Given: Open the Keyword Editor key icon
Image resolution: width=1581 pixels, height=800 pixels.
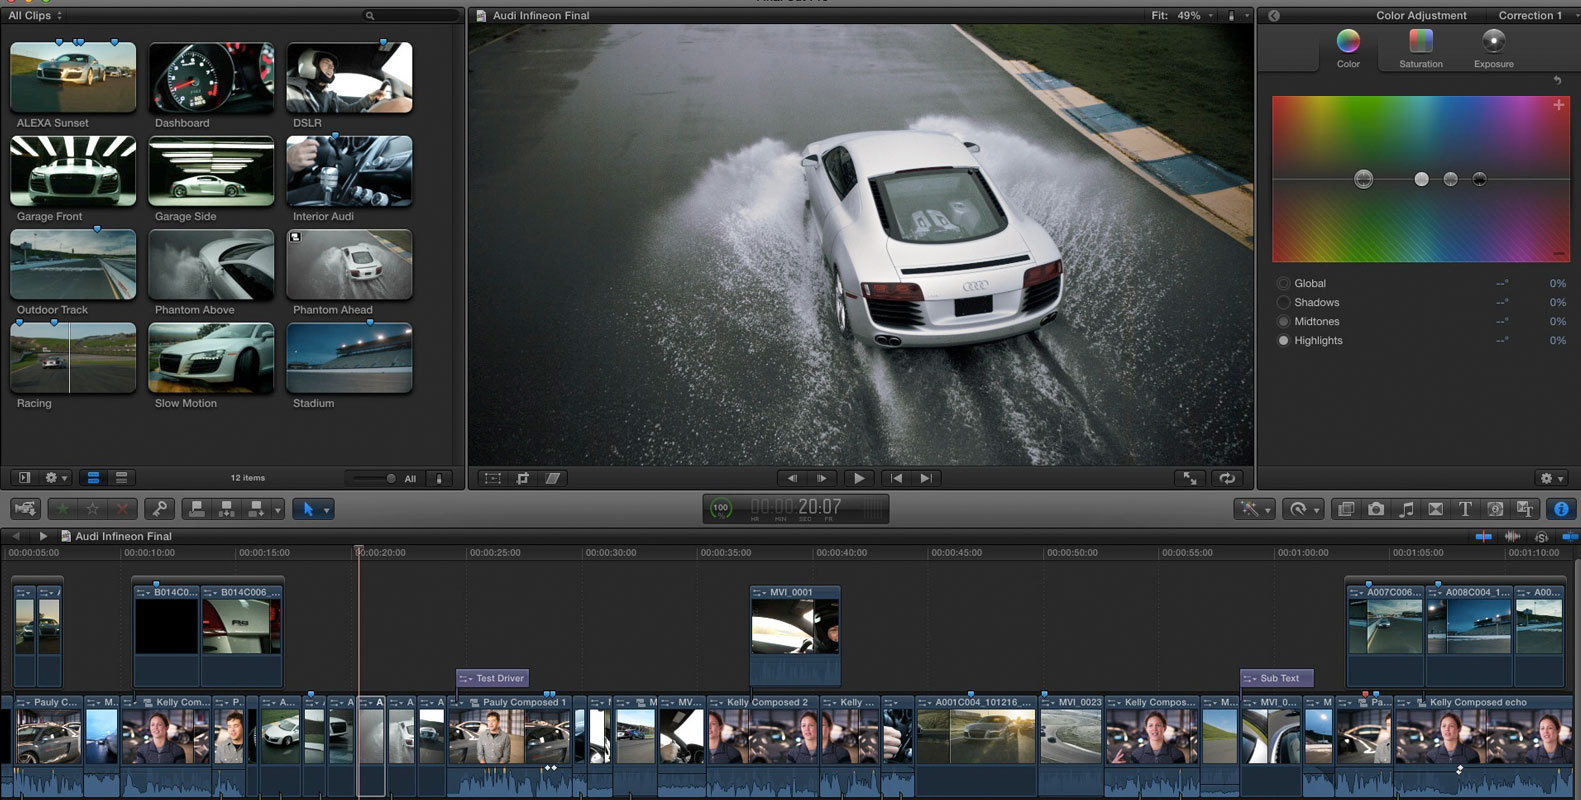Looking at the screenshot, I should (x=159, y=509).
